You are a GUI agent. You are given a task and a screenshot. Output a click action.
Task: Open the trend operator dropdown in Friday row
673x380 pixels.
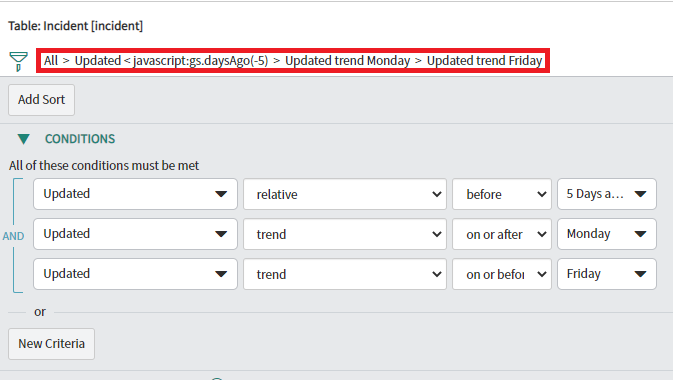tap(345, 274)
